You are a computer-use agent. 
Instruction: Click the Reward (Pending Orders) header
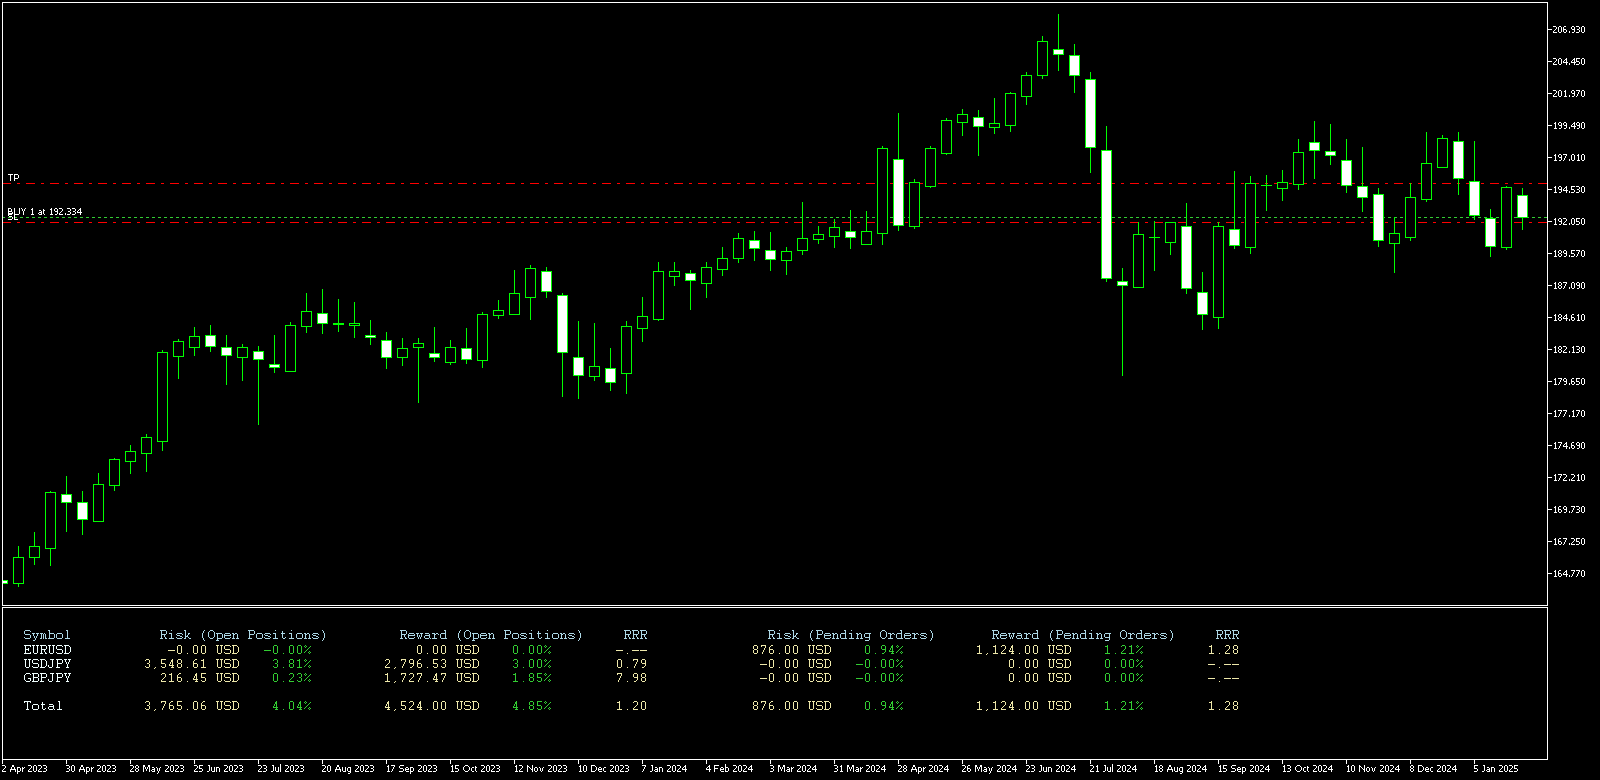pos(1083,635)
